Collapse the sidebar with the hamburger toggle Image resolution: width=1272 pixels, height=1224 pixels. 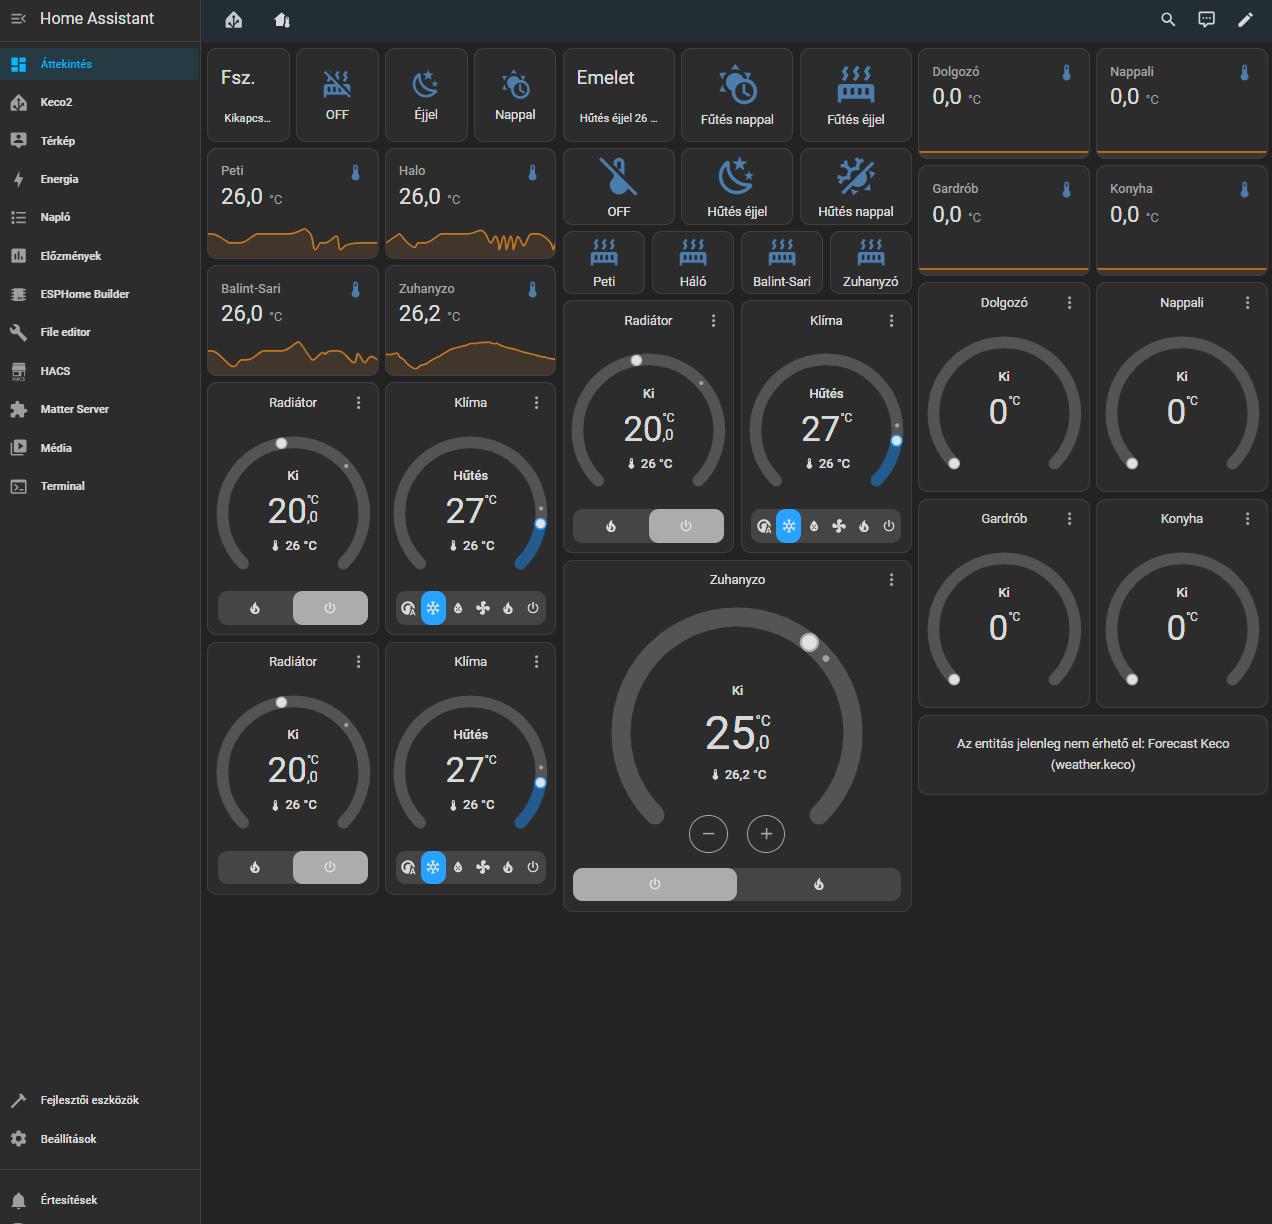click(18, 19)
